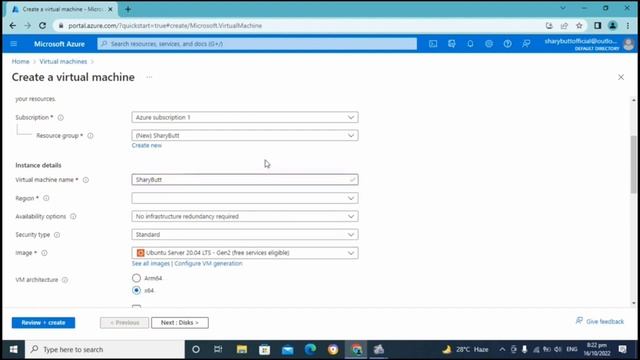
Task: Click the form's vertical scrollbar thumb
Action: point(633,164)
